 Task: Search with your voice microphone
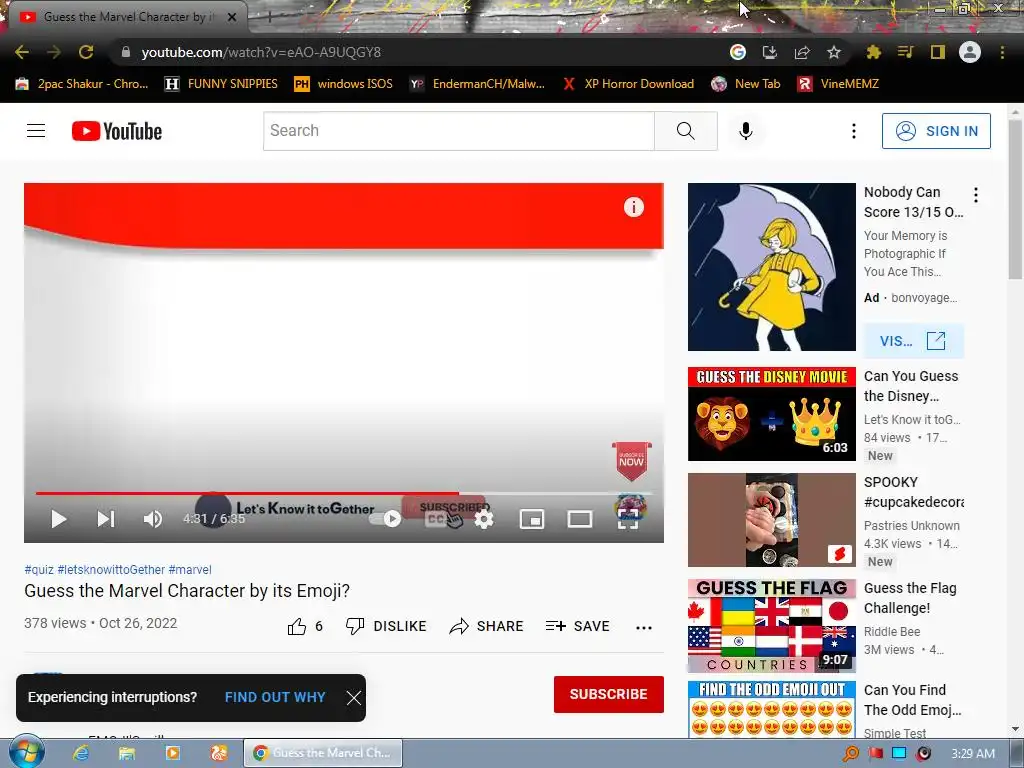[745, 131]
